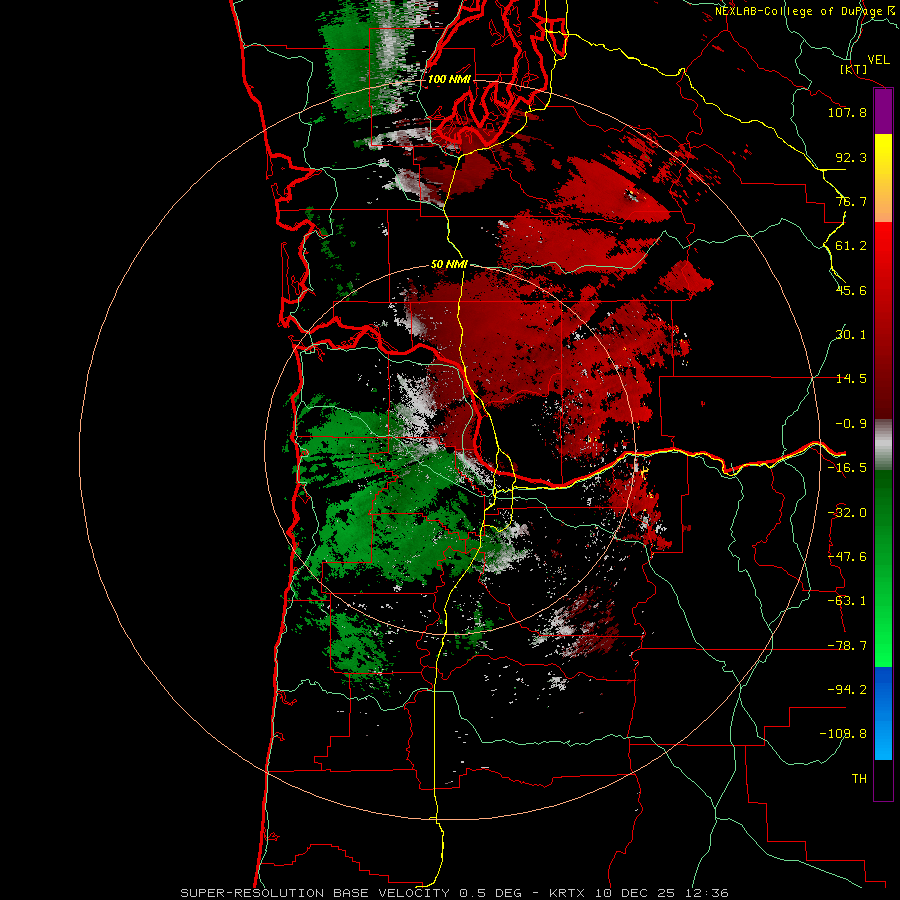Image resolution: width=900 pixels, height=900 pixels.
Task: Click the -109.8 velocity scale value
Action: point(843,734)
